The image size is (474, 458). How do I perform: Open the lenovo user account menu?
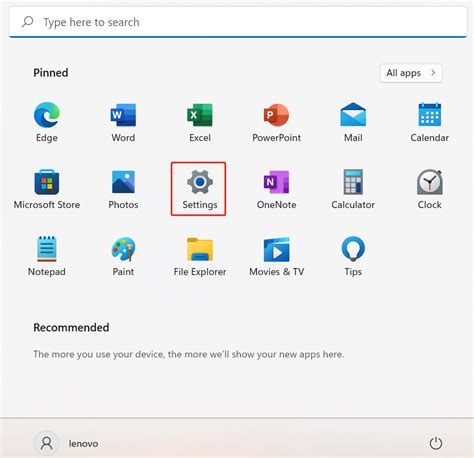pyautogui.click(x=66, y=443)
